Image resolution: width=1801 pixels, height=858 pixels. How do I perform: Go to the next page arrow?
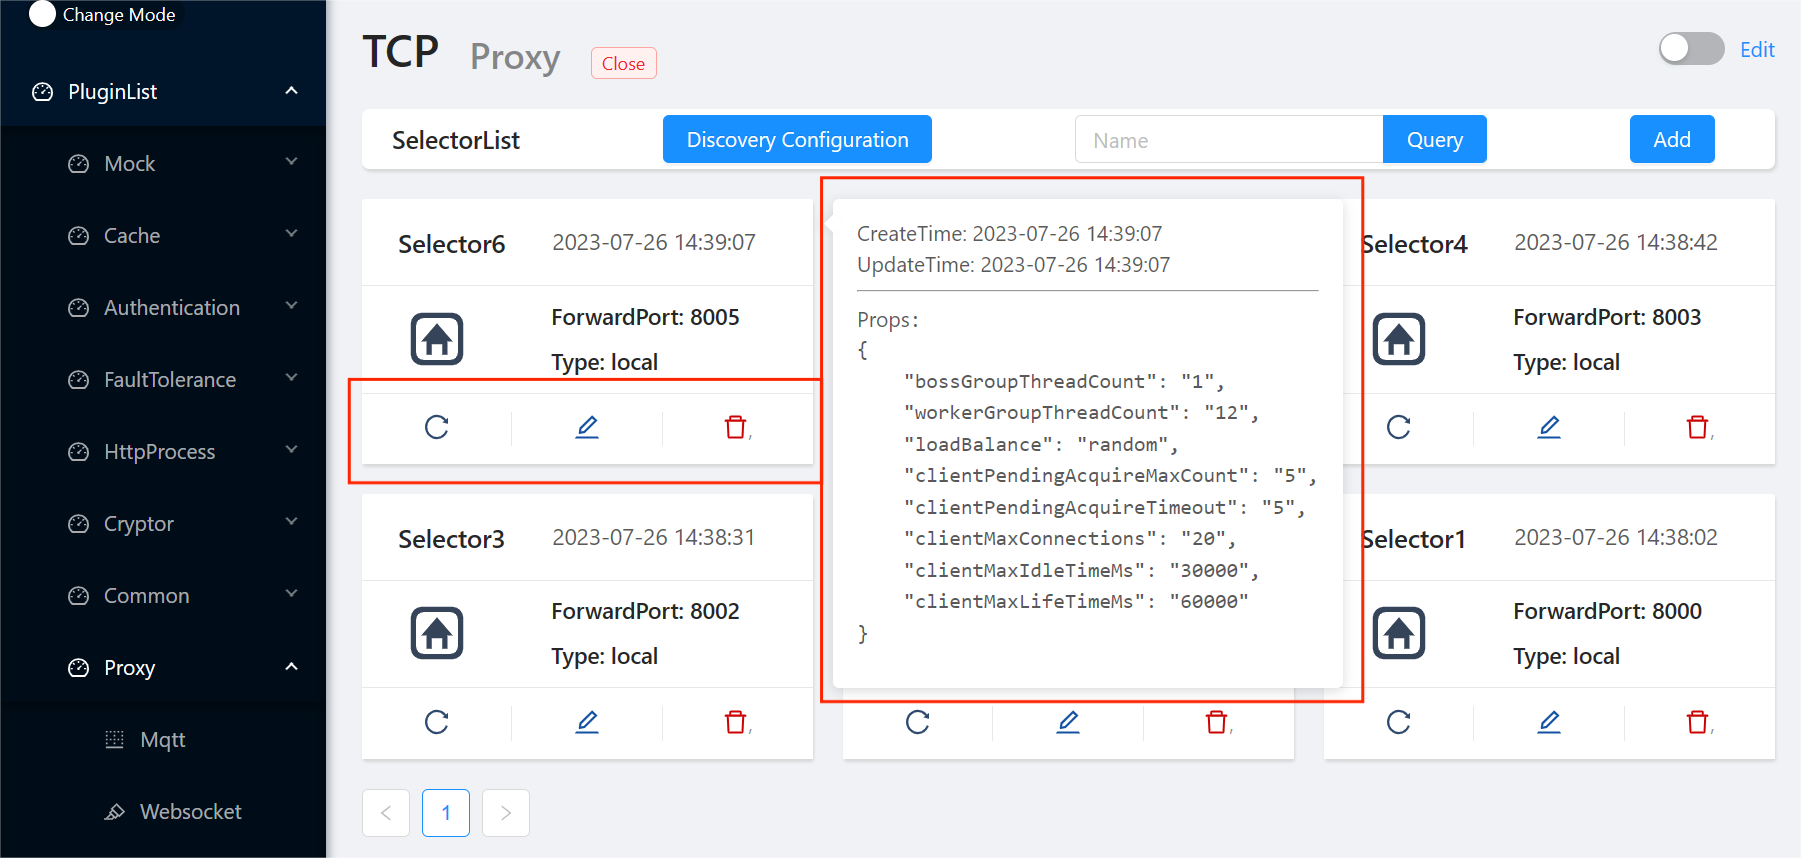coord(506,813)
